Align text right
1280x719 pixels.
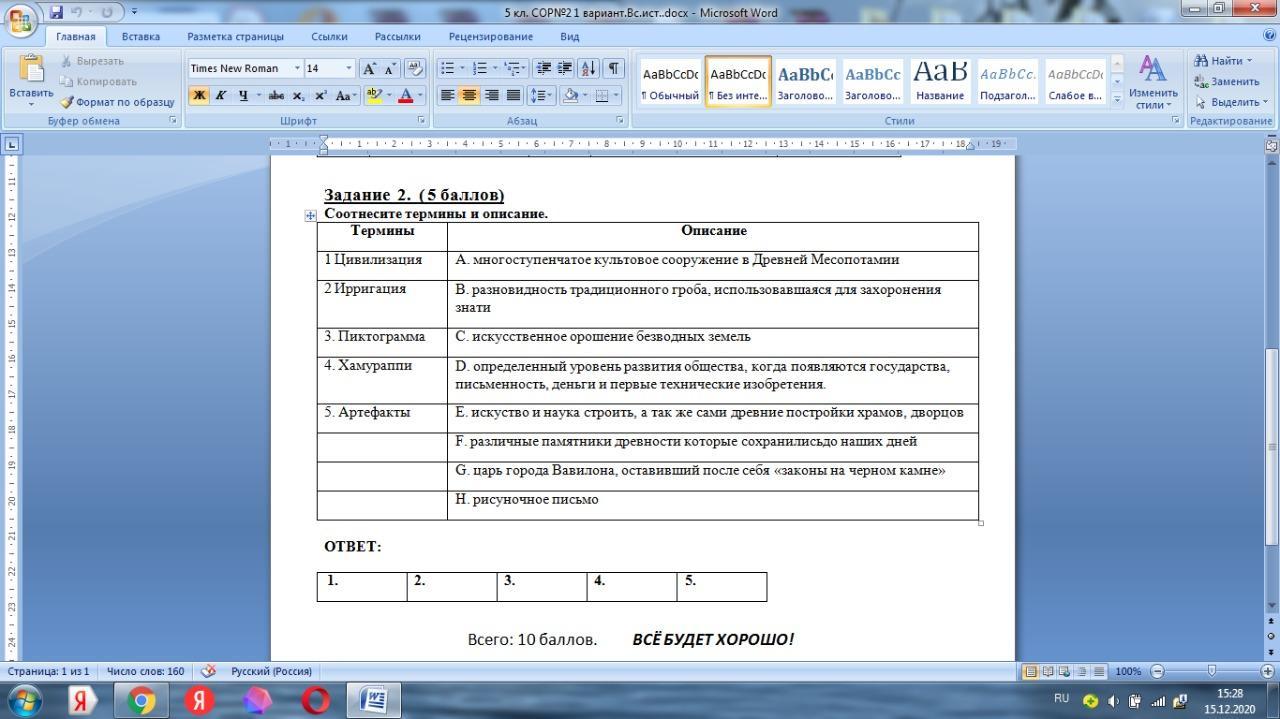coord(491,96)
